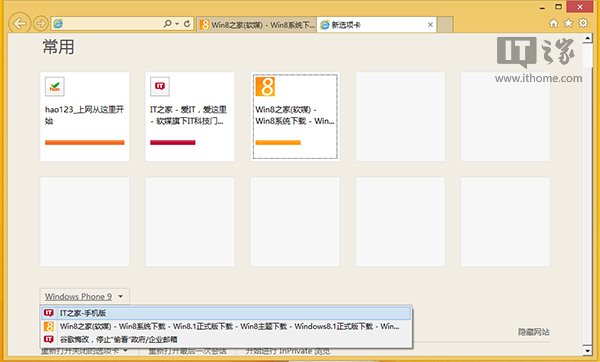Choose the Win8之家(软媒) entry in dropdown list
This screenshot has width=600, height=362.
pos(226,326)
